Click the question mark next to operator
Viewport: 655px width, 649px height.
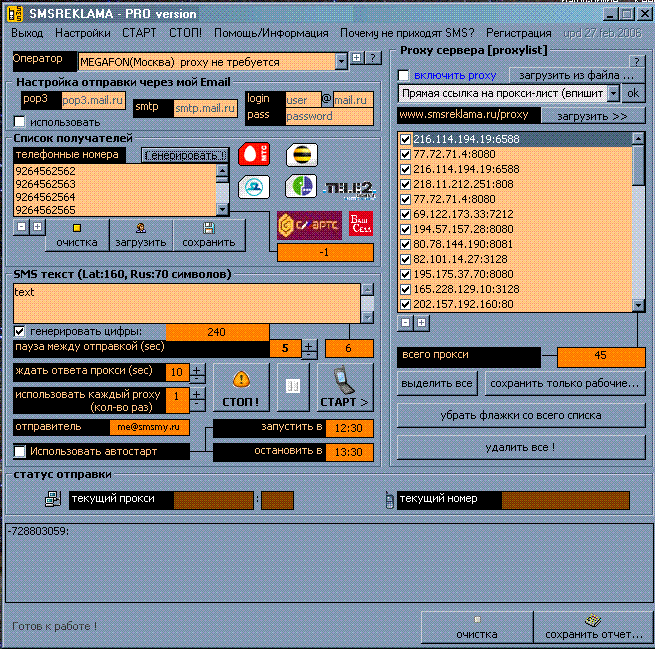click(373, 58)
